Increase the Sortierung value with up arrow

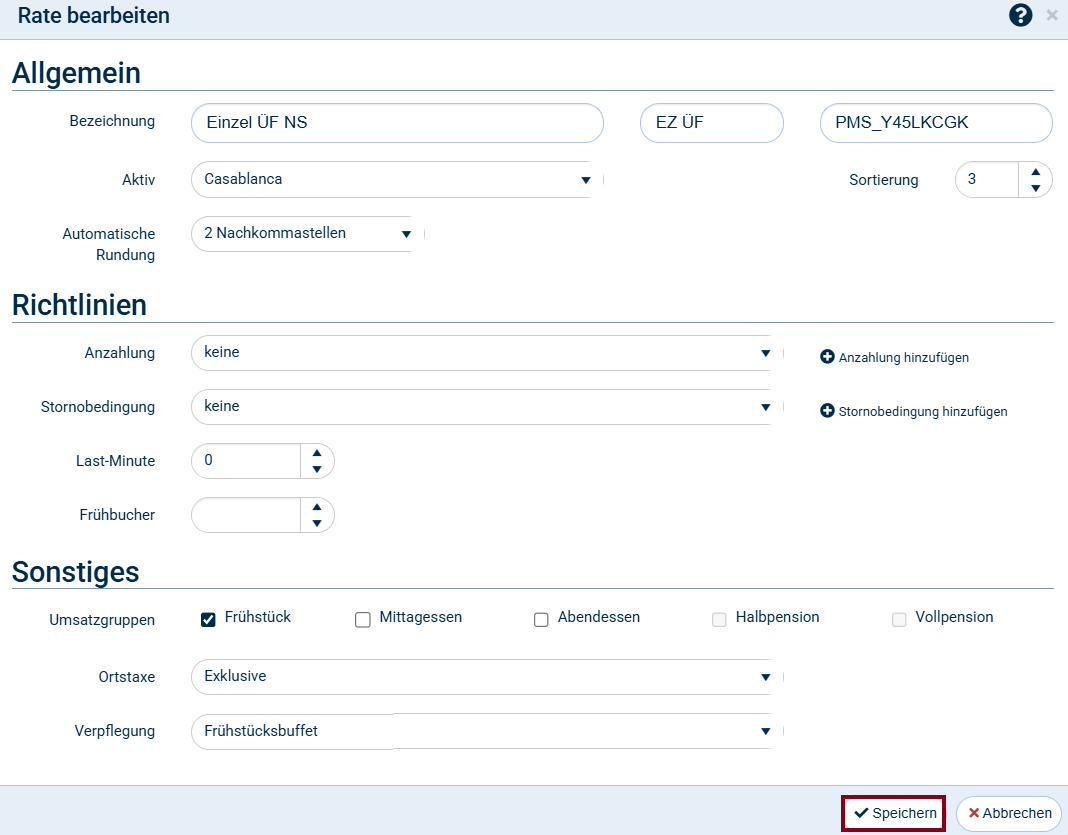[1035, 172]
